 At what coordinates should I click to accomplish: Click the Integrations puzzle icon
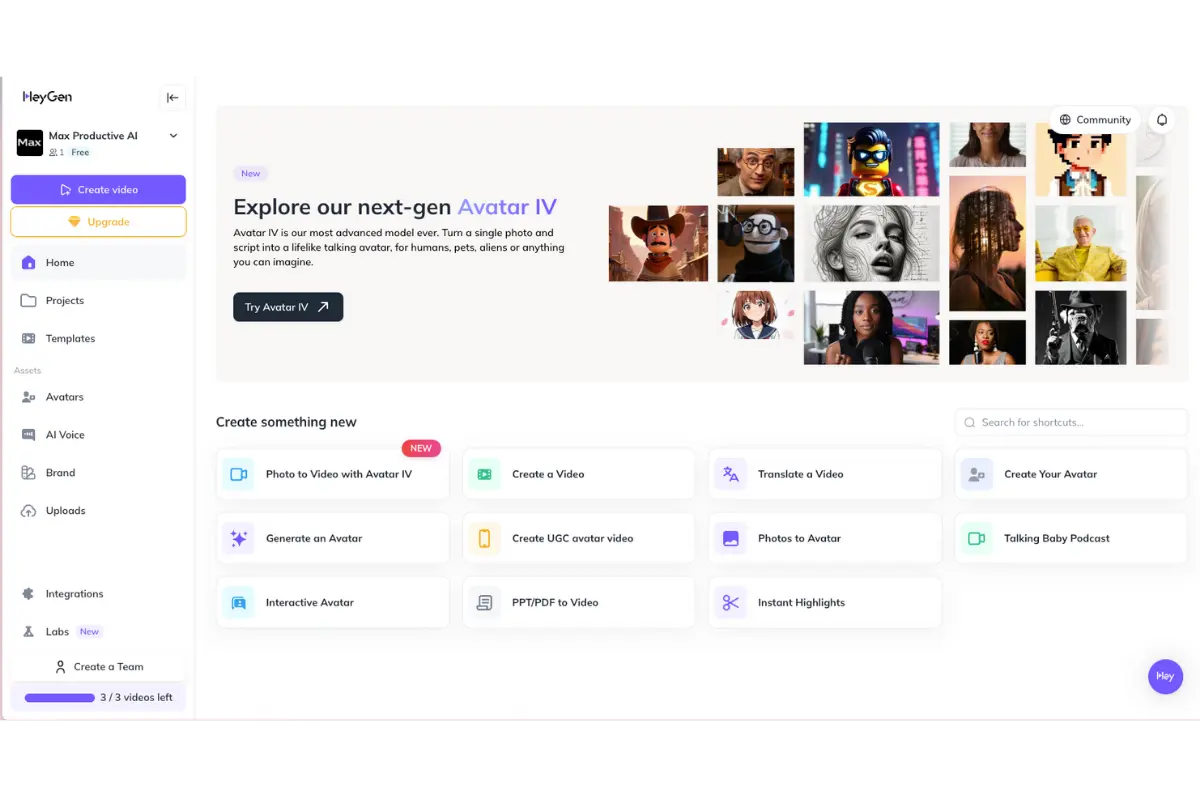point(28,594)
